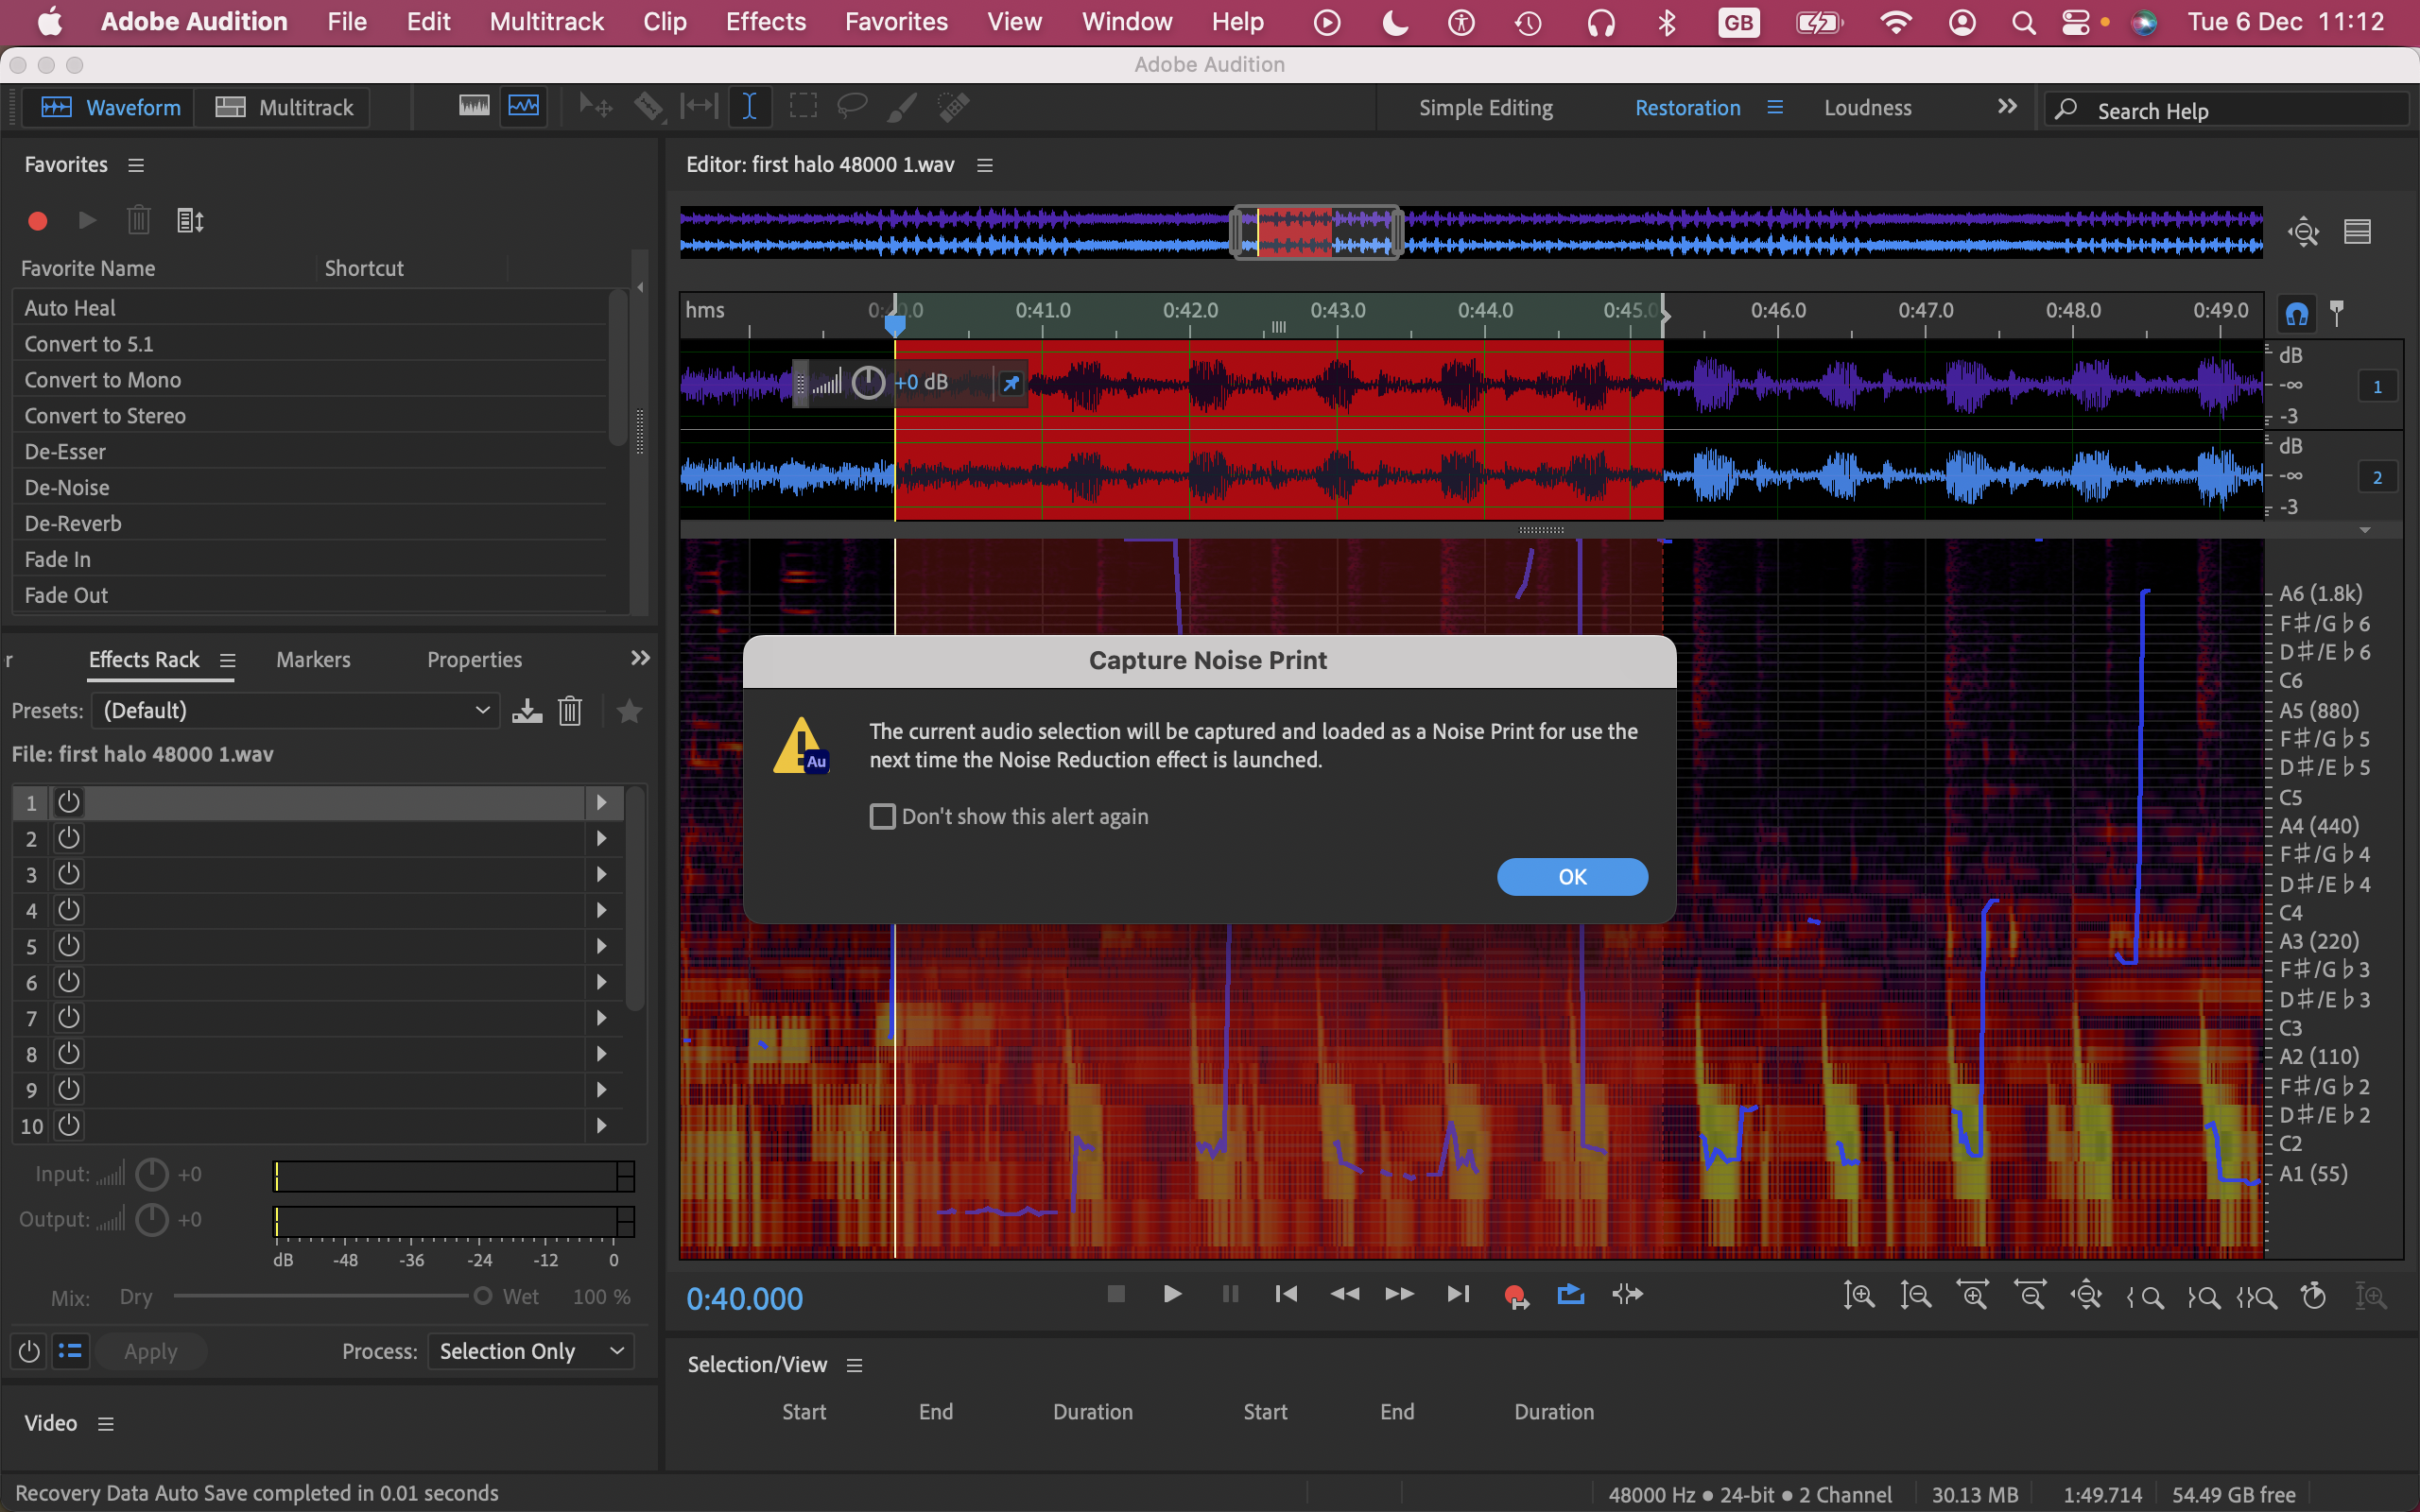Click the Input gain knob

pos(151,1175)
